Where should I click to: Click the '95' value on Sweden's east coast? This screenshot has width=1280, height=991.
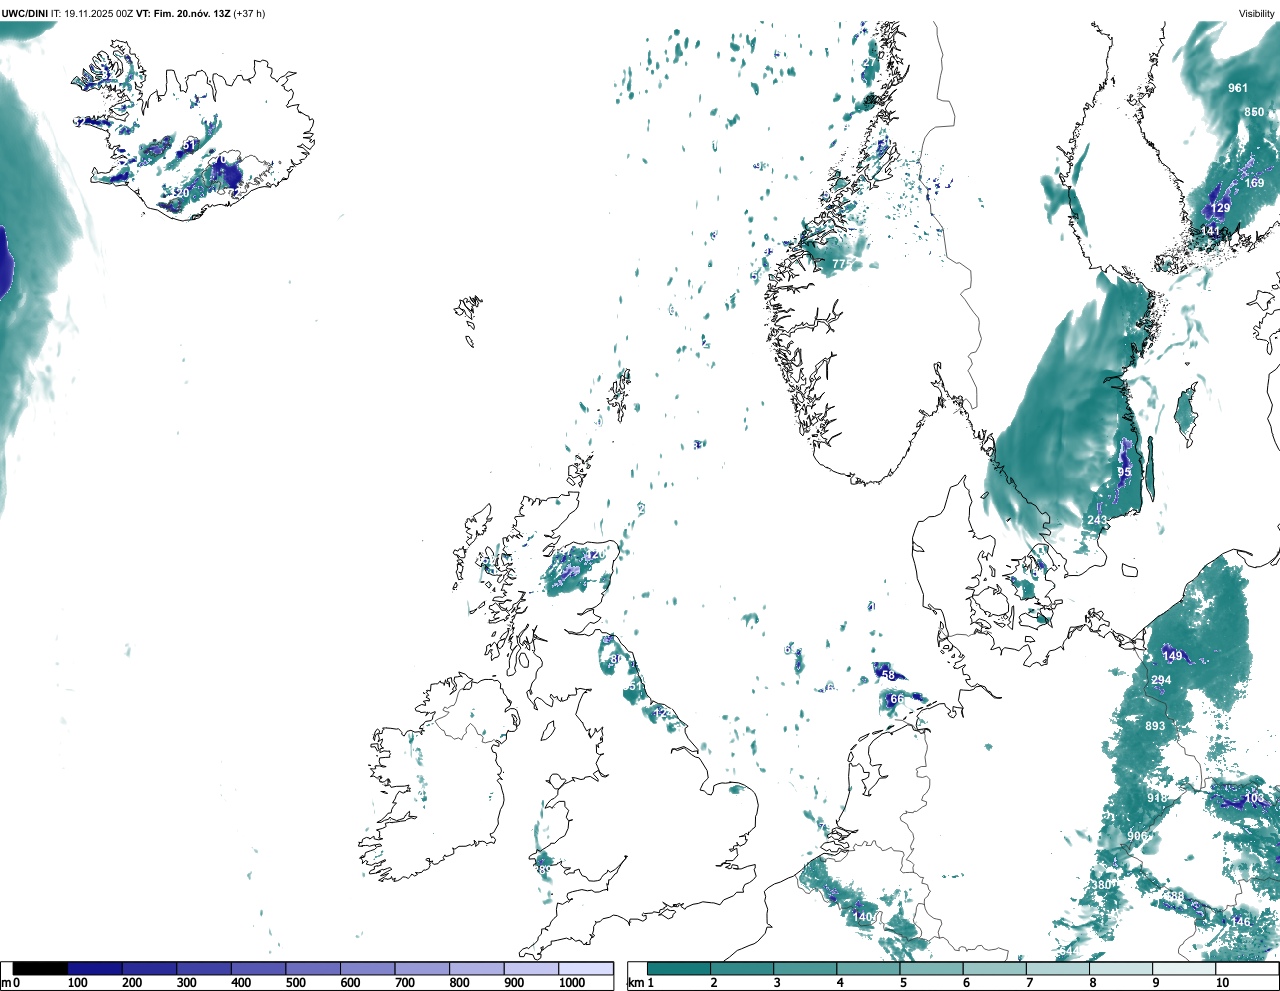pos(1124,472)
